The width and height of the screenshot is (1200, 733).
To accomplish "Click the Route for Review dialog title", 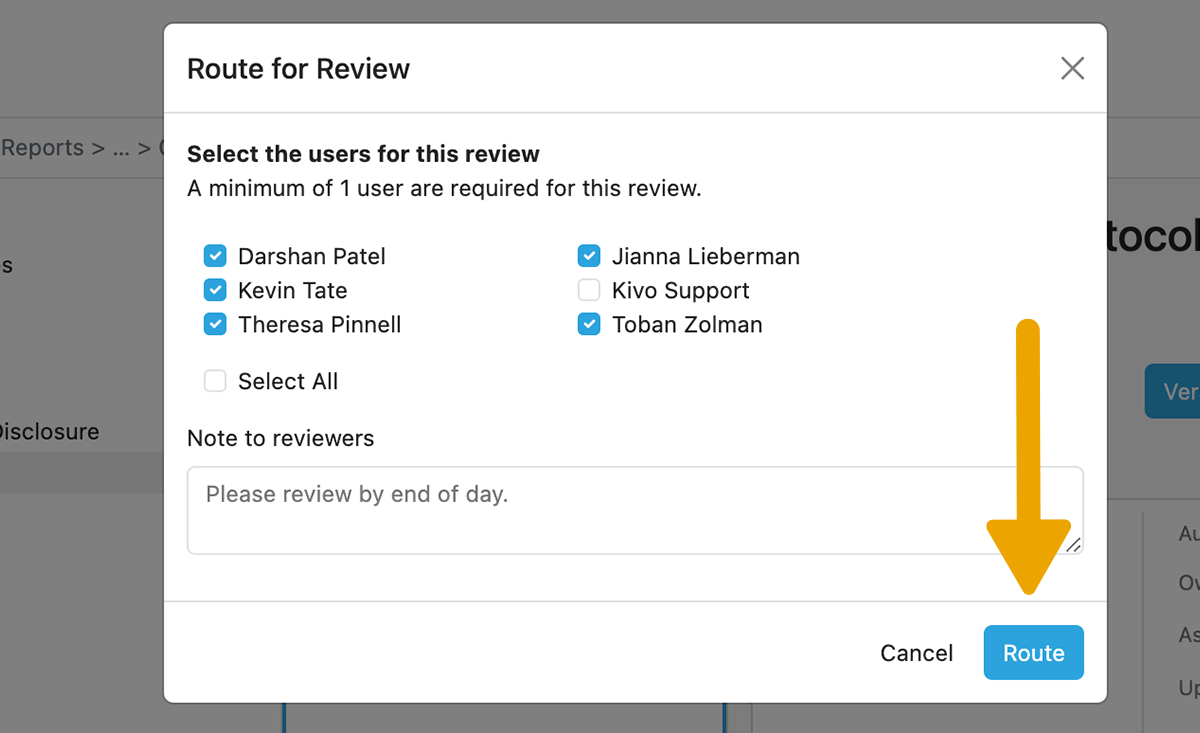I will click(297, 68).
